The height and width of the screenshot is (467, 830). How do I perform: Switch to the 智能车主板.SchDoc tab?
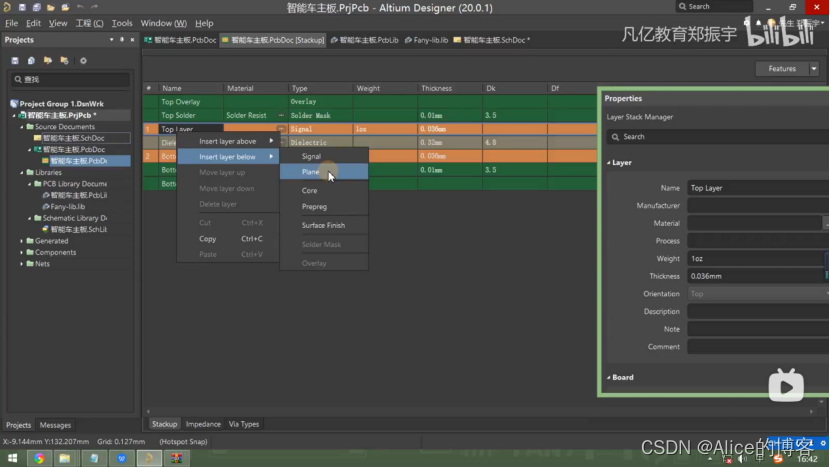coord(492,40)
